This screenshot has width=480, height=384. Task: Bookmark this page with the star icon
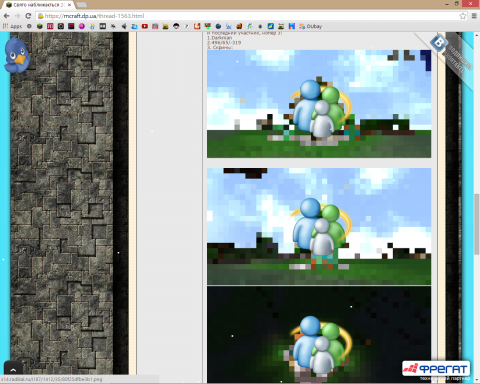pyautogui.click(x=463, y=16)
